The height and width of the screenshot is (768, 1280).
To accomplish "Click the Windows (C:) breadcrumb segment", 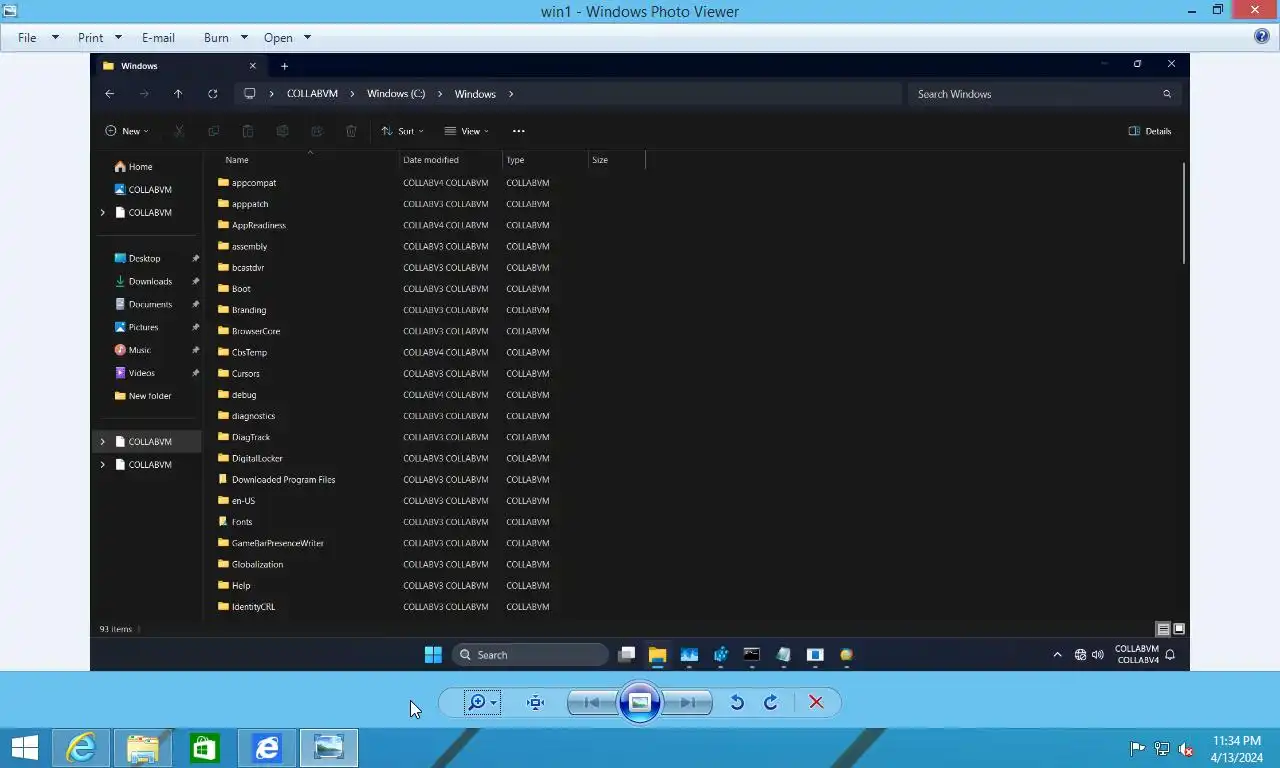I will tap(396, 94).
